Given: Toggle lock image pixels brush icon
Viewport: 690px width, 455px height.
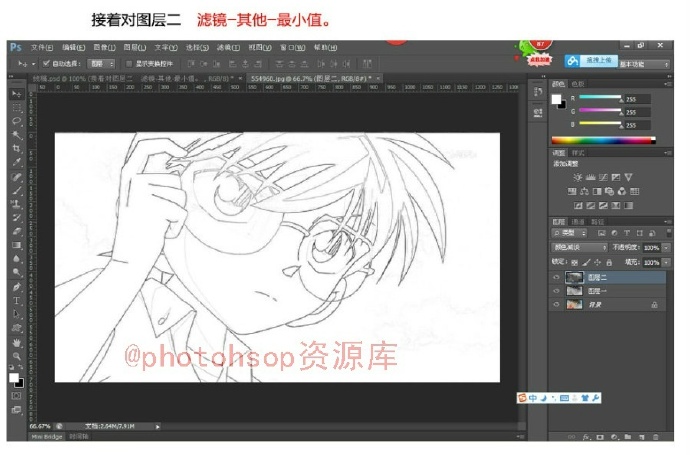Looking at the screenshot, I should pyautogui.click(x=586, y=263).
